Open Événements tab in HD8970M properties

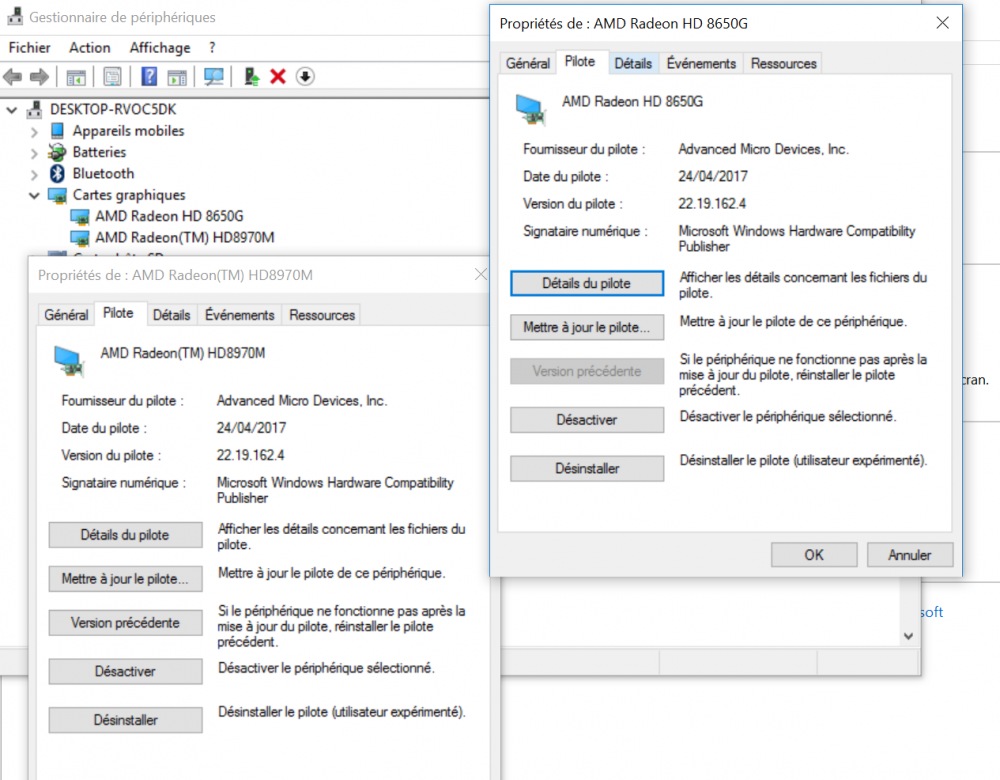[239, 315]
